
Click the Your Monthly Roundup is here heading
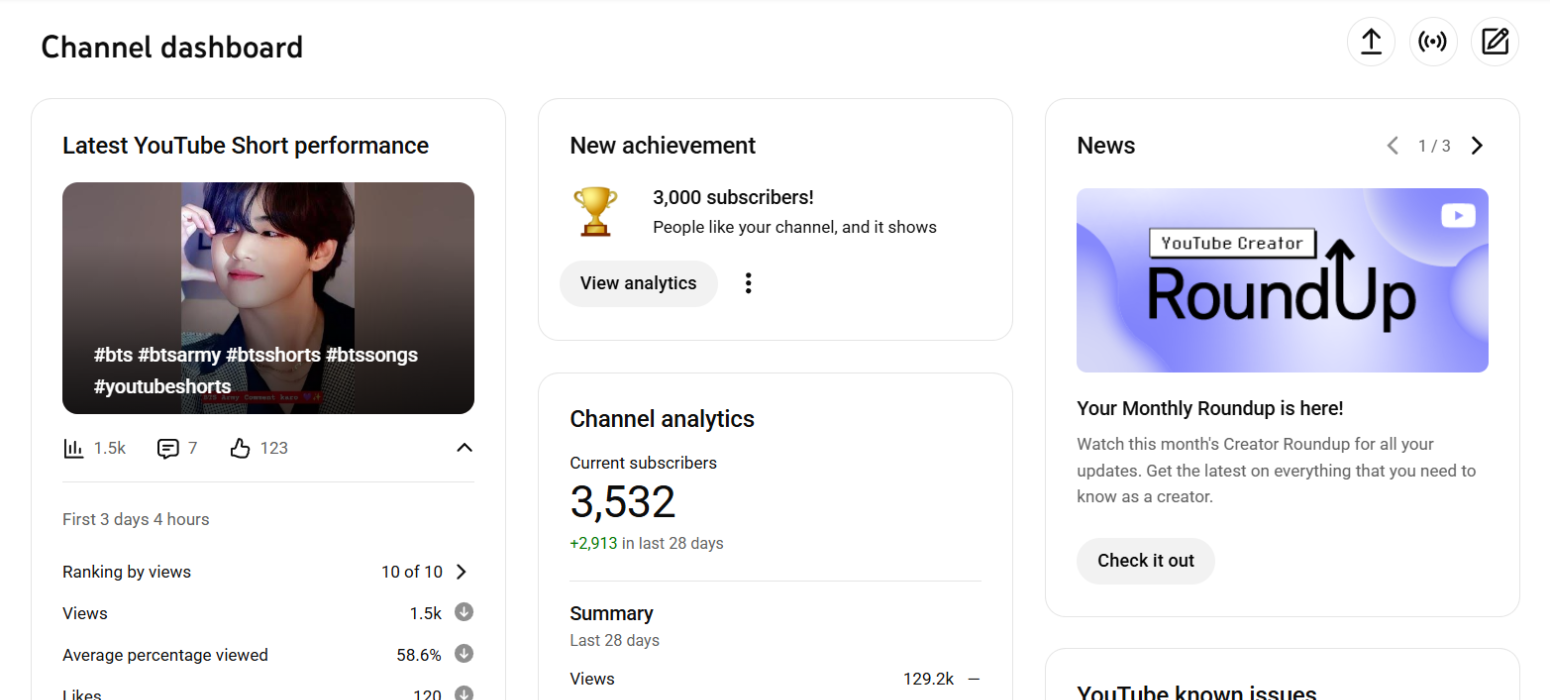(1210, 408)
